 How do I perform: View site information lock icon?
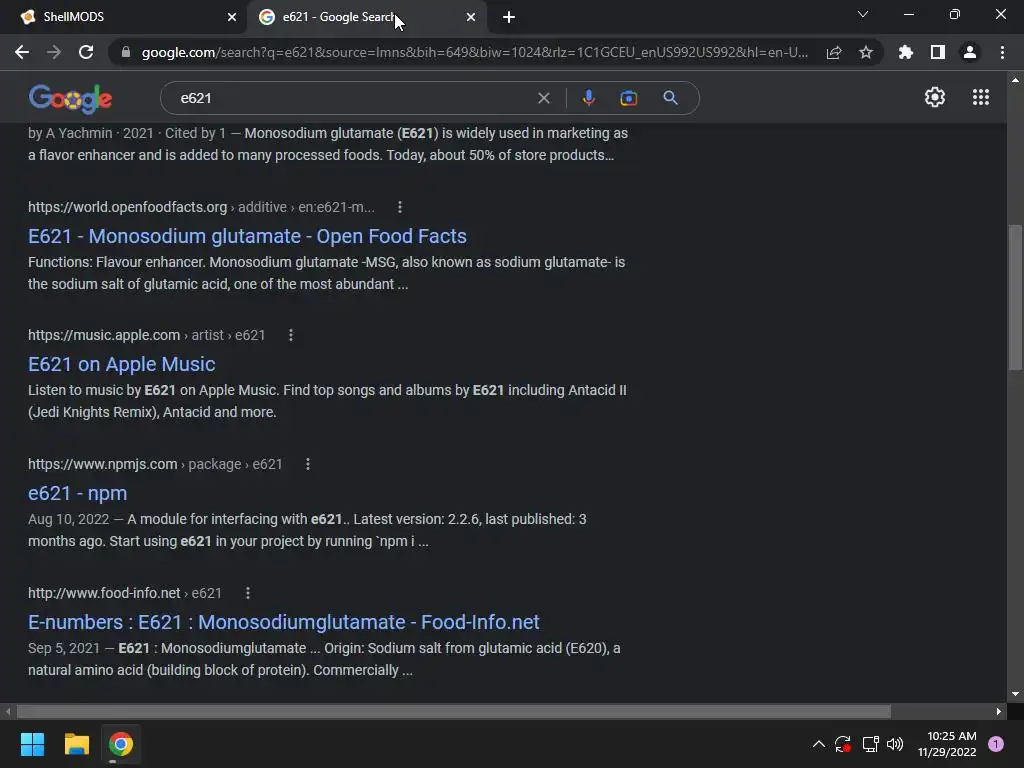[126, 52]
